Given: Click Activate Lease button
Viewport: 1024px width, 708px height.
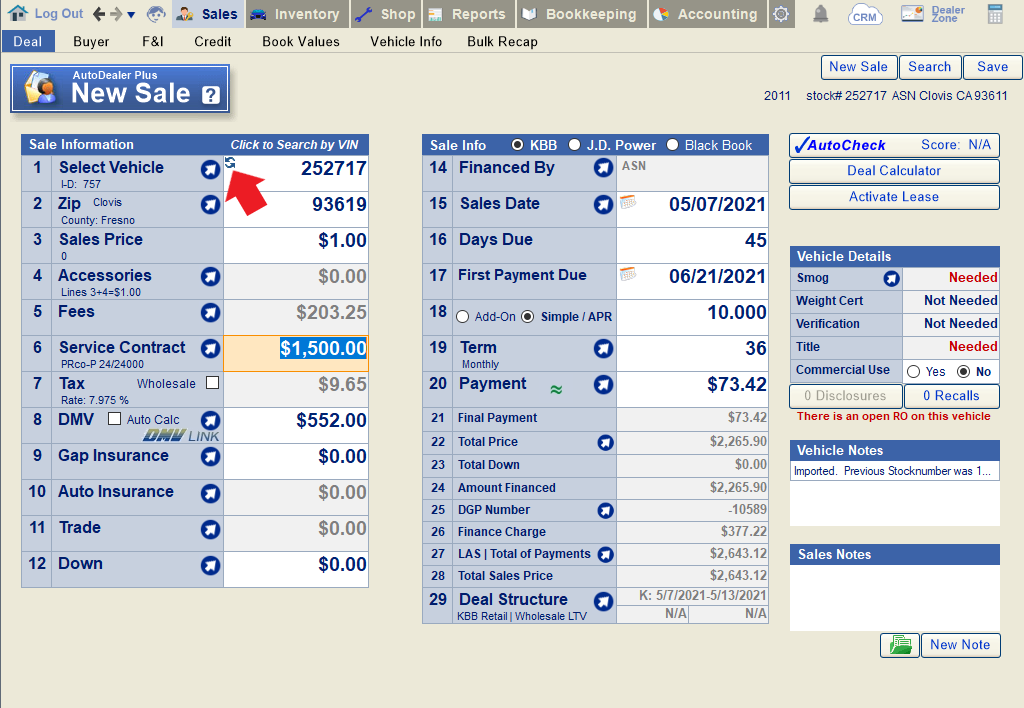Looking at the screenshot, I should click(x=894, y=197).
